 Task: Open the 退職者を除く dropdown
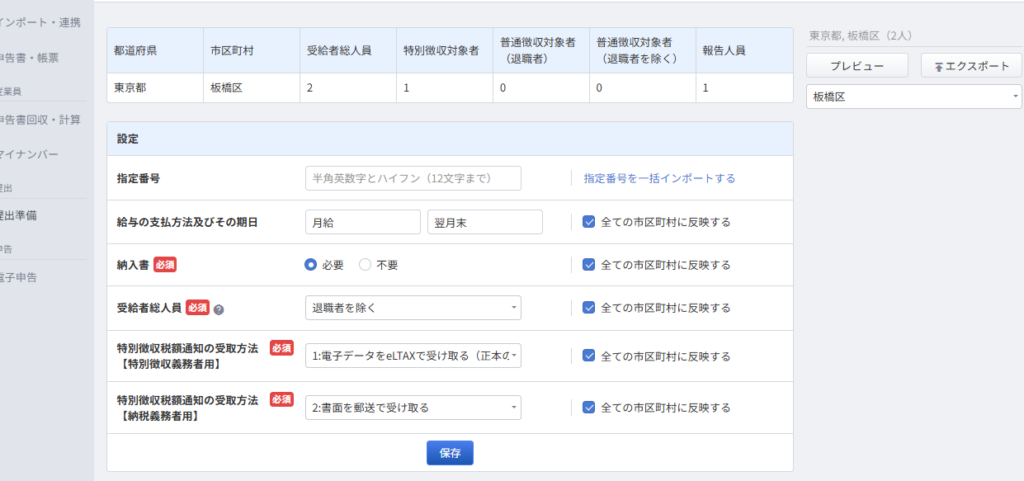pos(412,308)
